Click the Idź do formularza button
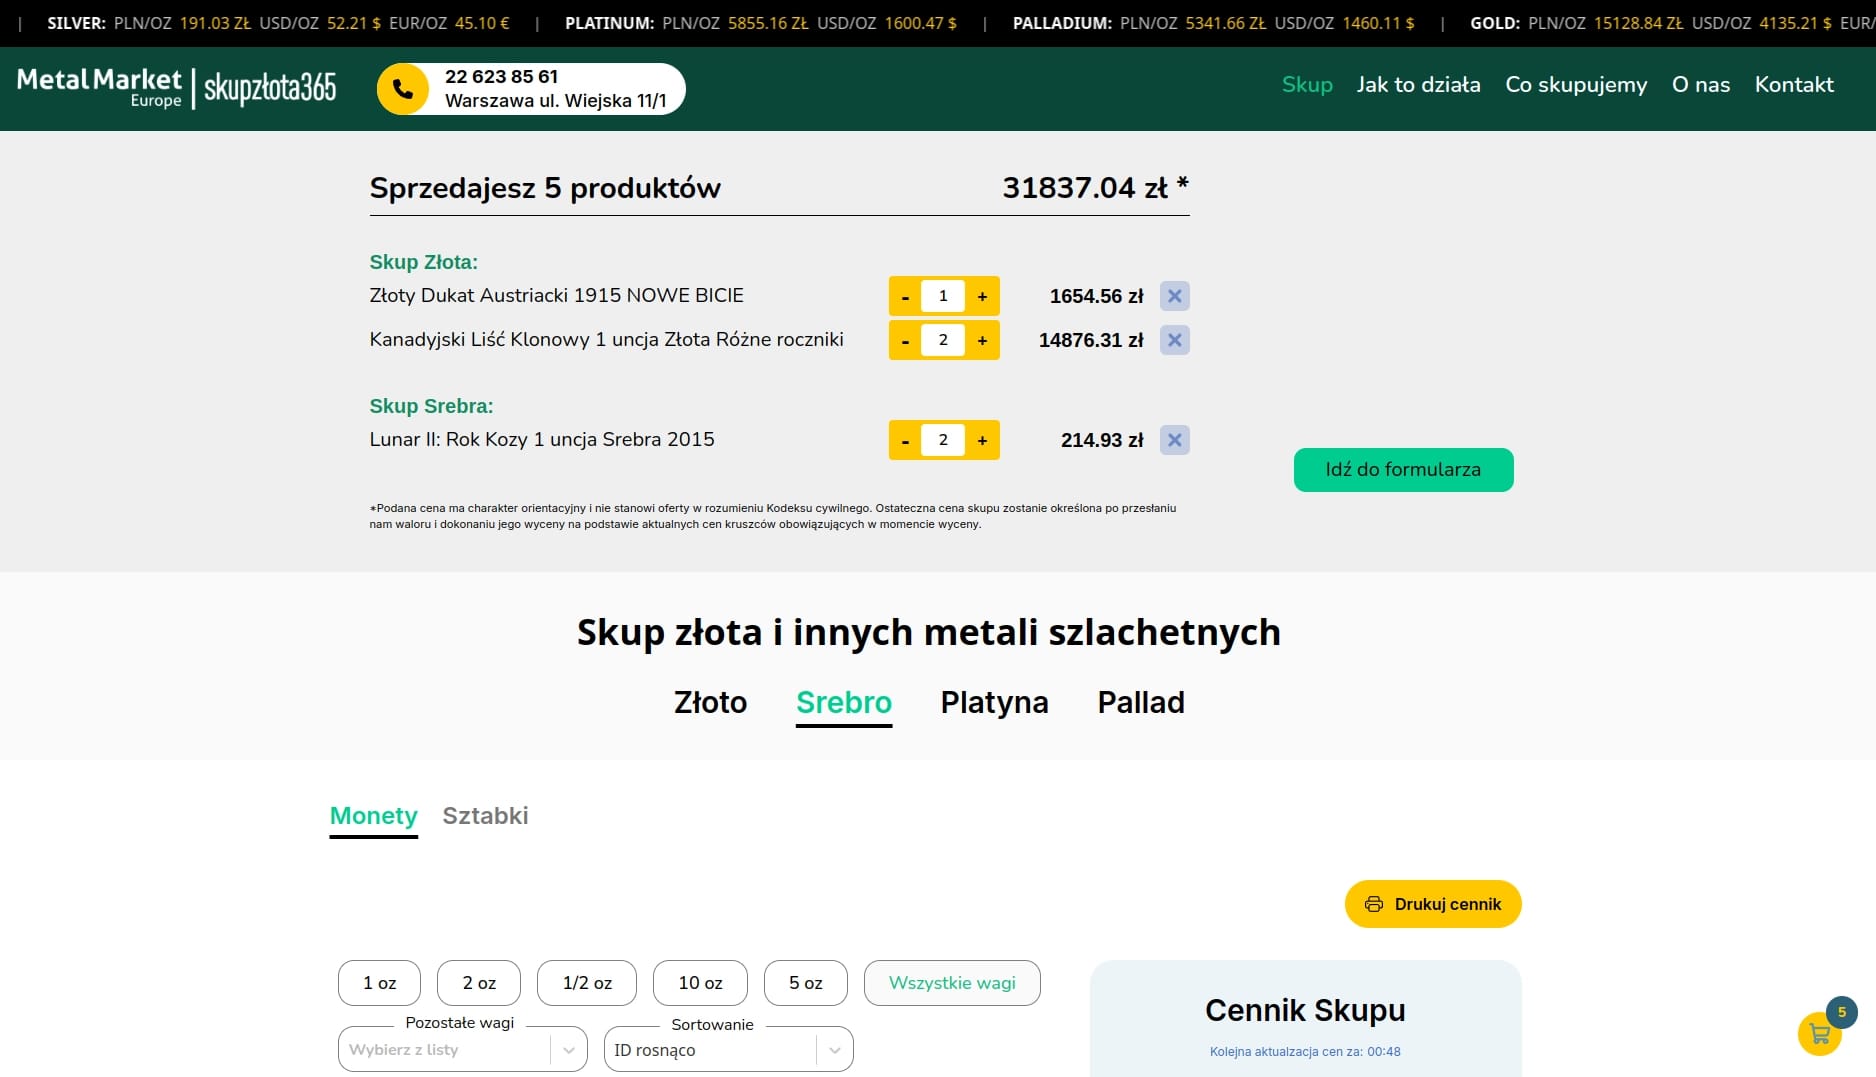 click(1402, 469)
